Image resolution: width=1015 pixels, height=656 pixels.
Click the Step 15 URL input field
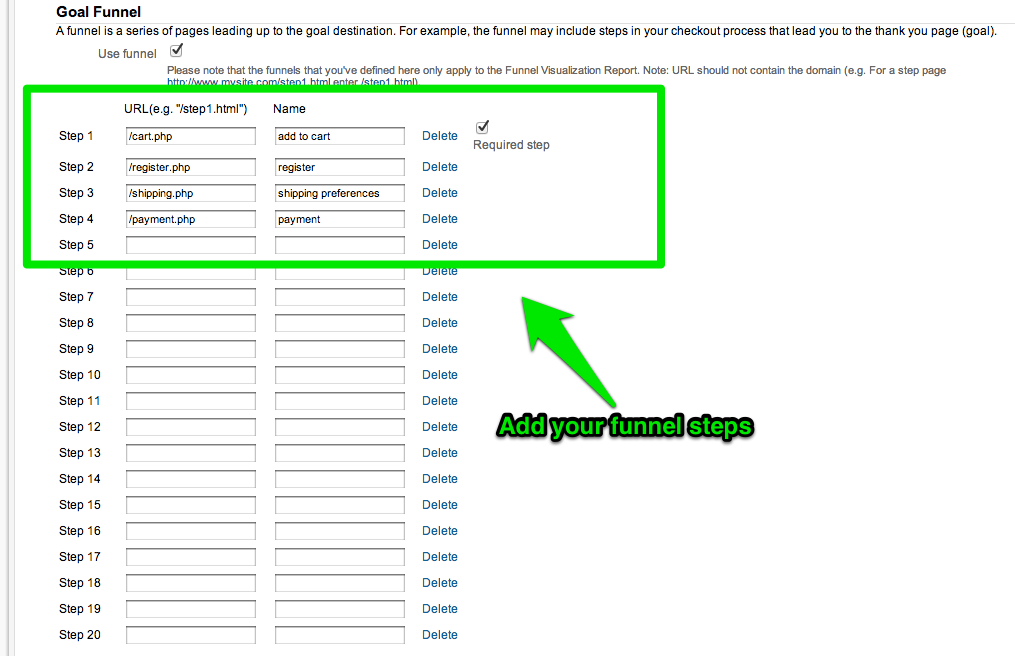[191, 505]
